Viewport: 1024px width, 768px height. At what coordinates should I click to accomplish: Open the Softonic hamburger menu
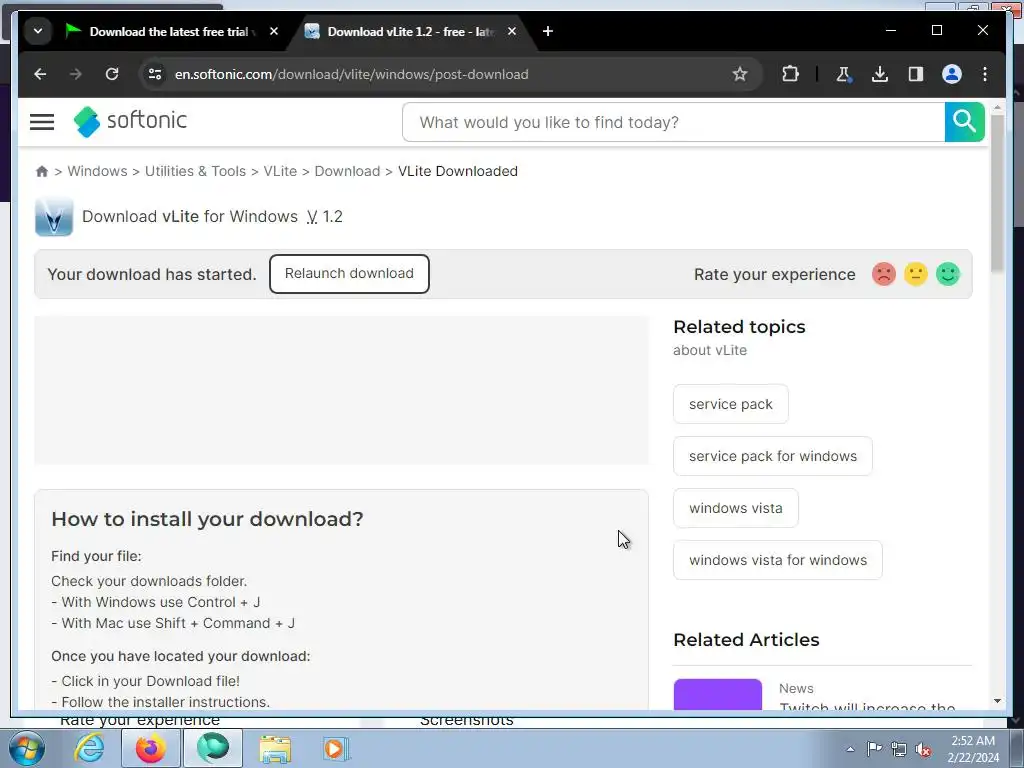pyautogui.click(x=42, y=121)
